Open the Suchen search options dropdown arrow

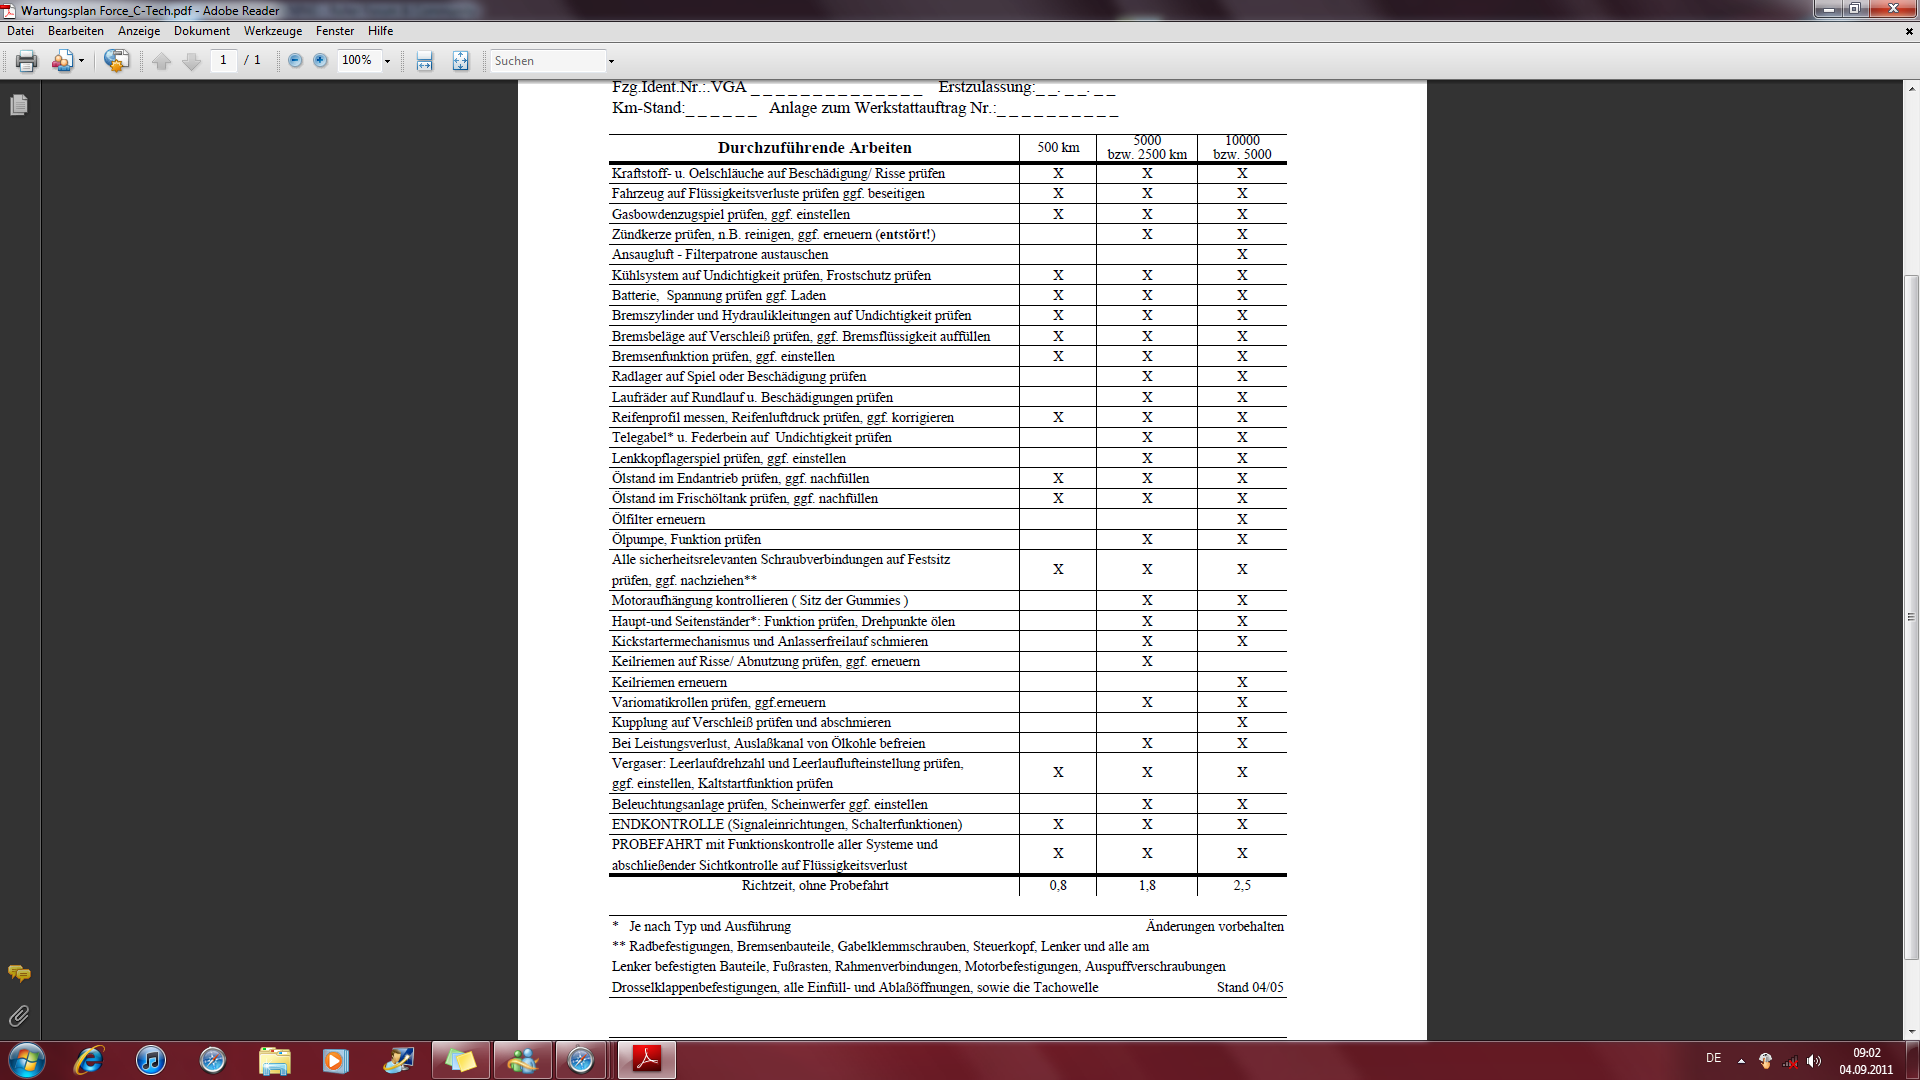tap(611, 61)
